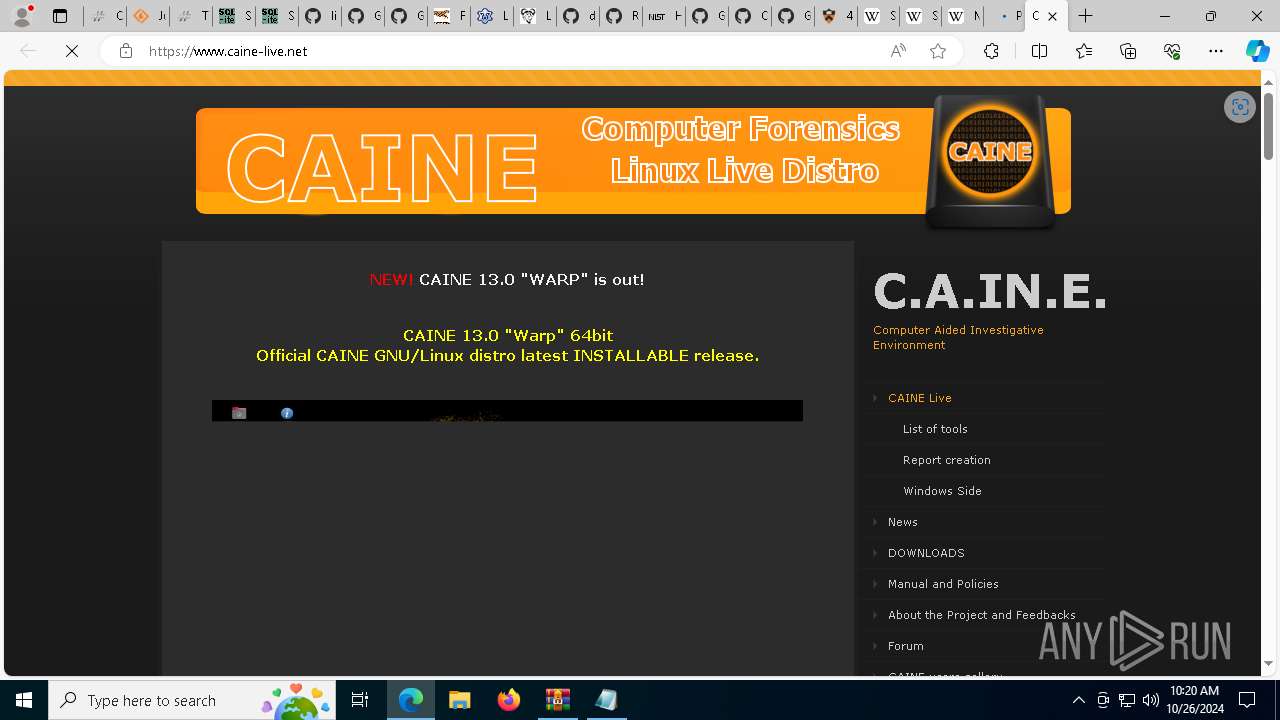
Task: Switch to the GitHub 'li' tab
Action: click(x=320, y=16)
